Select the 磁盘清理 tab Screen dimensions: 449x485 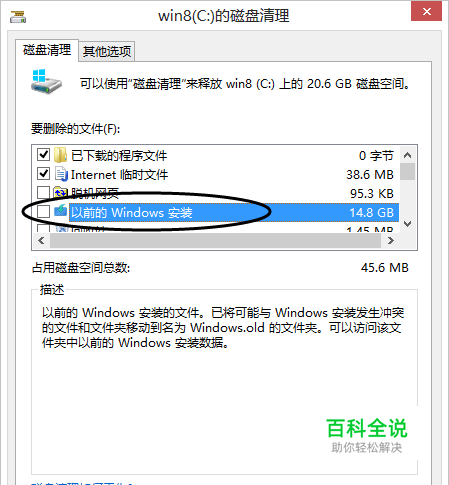click(47, 50)
